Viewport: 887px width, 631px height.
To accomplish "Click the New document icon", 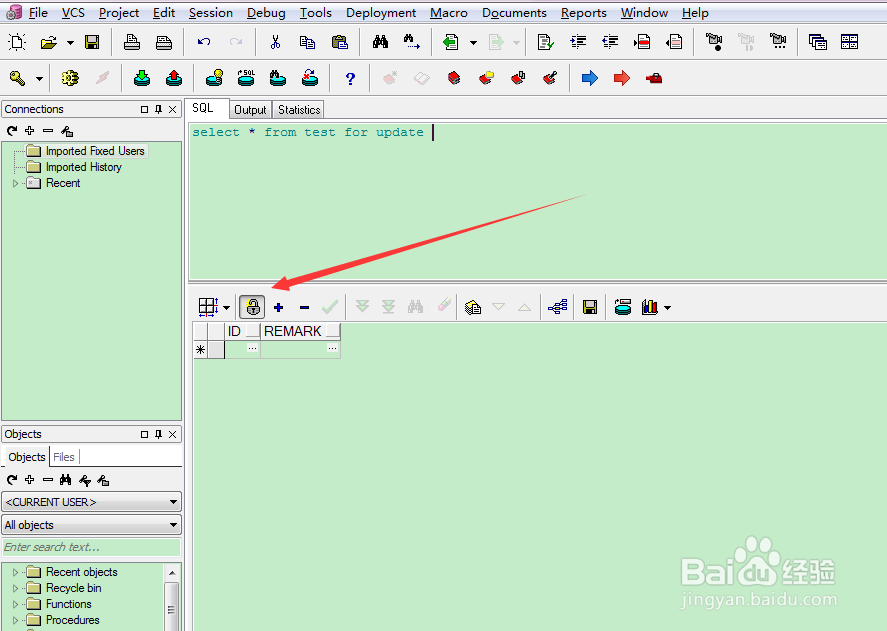I will 17,42.
